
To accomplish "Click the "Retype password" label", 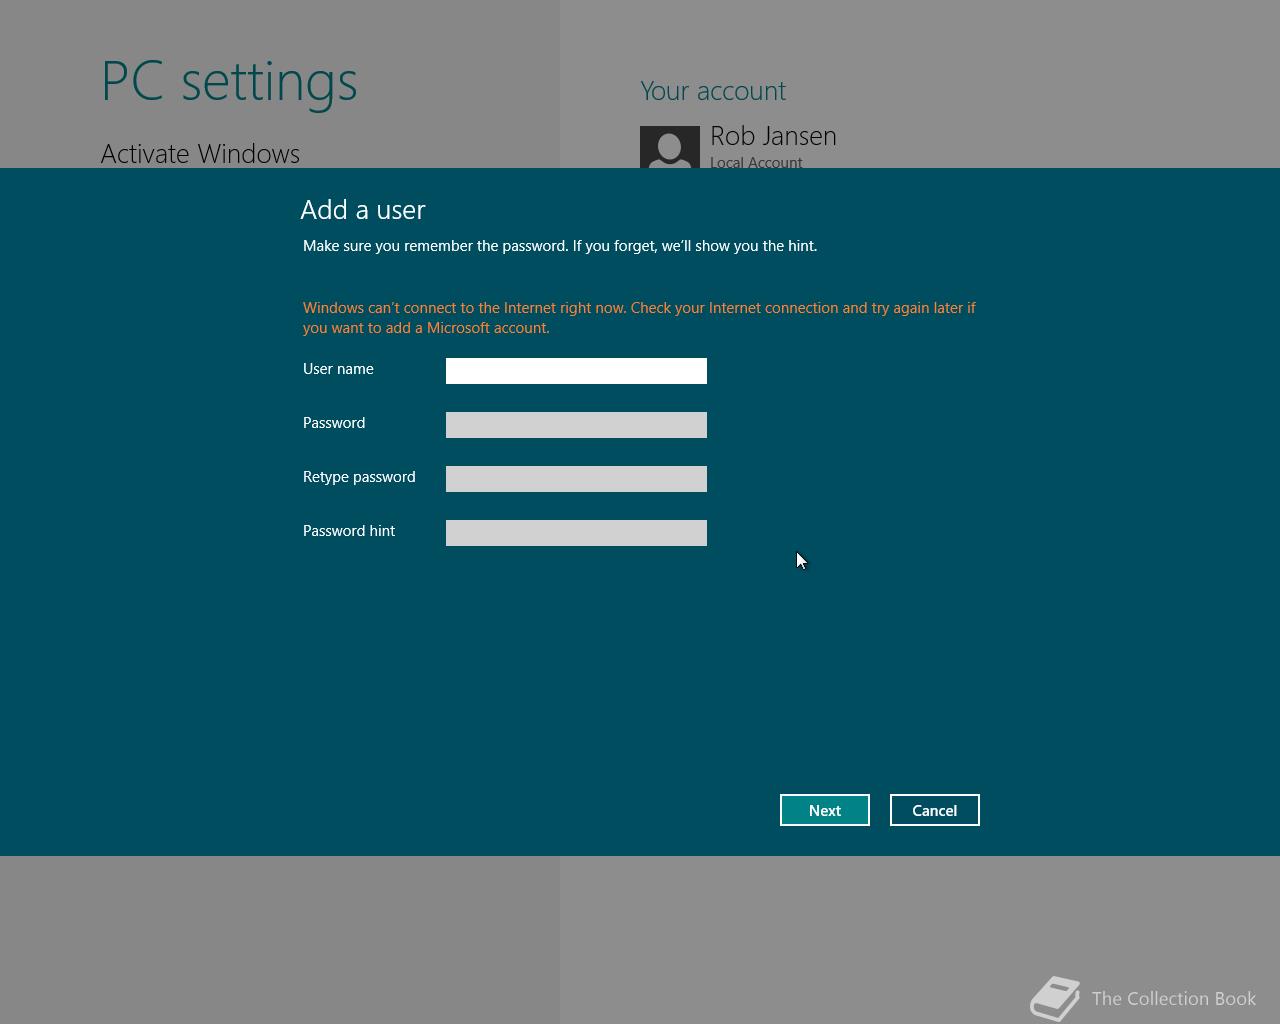I will pos(359,477).
